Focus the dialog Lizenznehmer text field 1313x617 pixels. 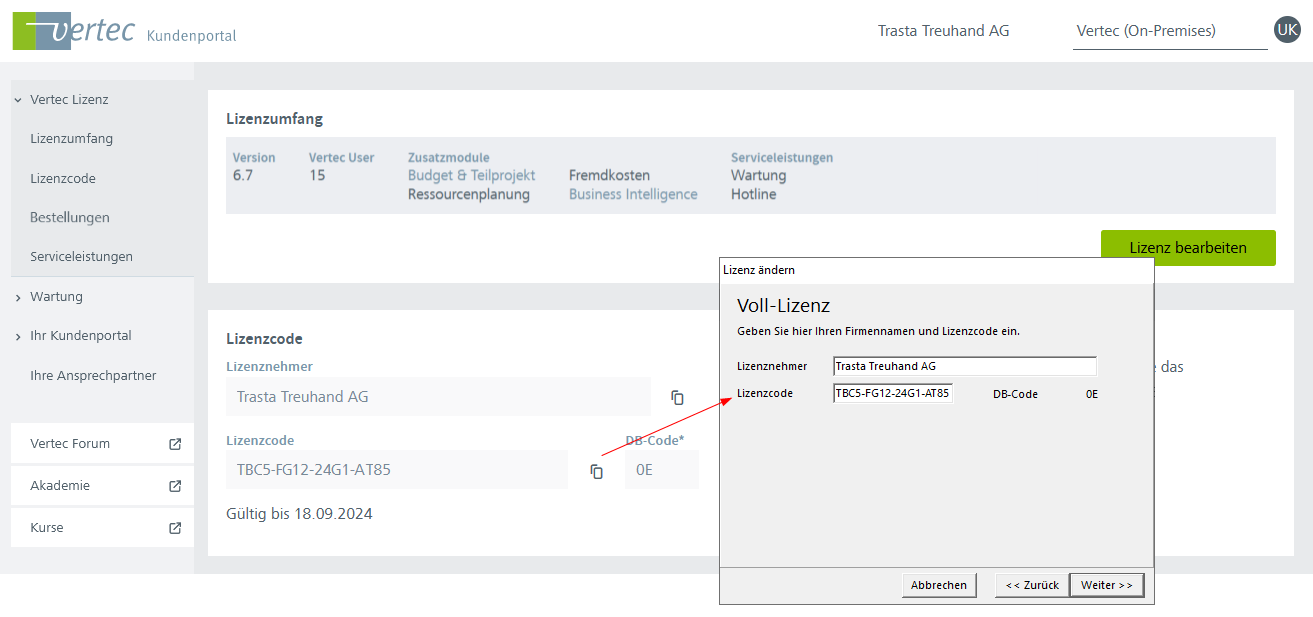964,366
